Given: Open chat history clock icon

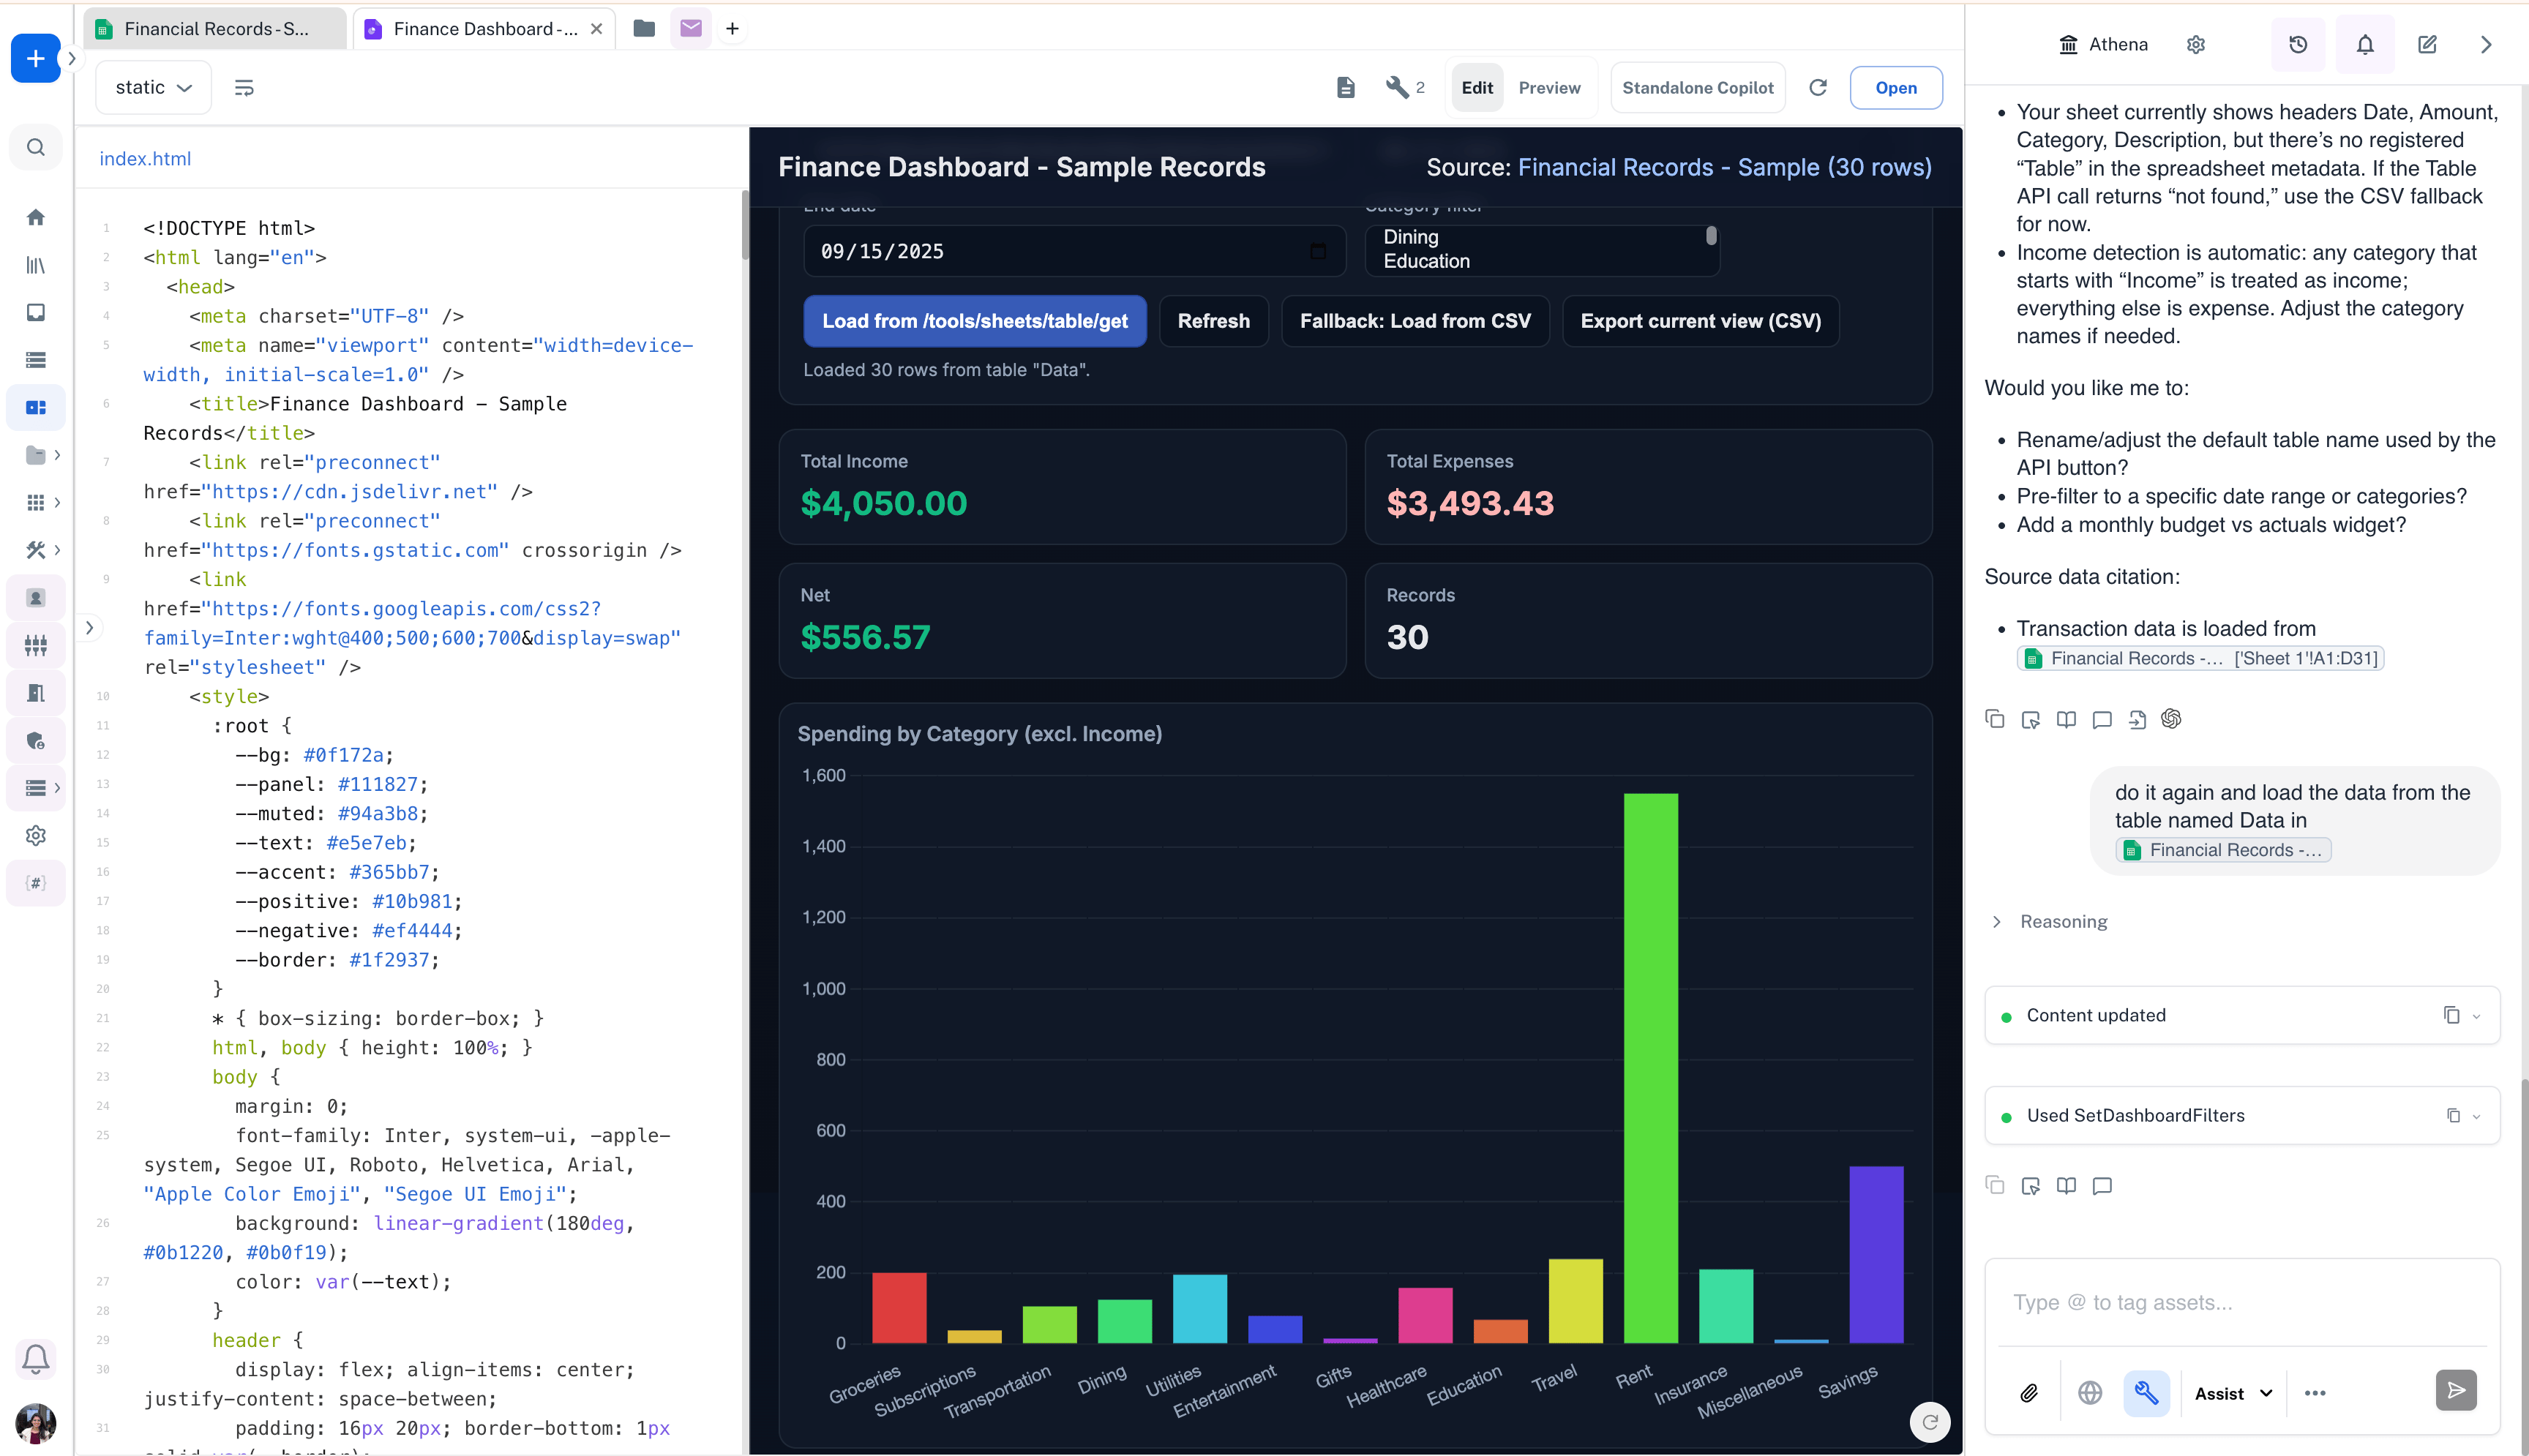Looking at the screenshot, I should point(2298,44).
